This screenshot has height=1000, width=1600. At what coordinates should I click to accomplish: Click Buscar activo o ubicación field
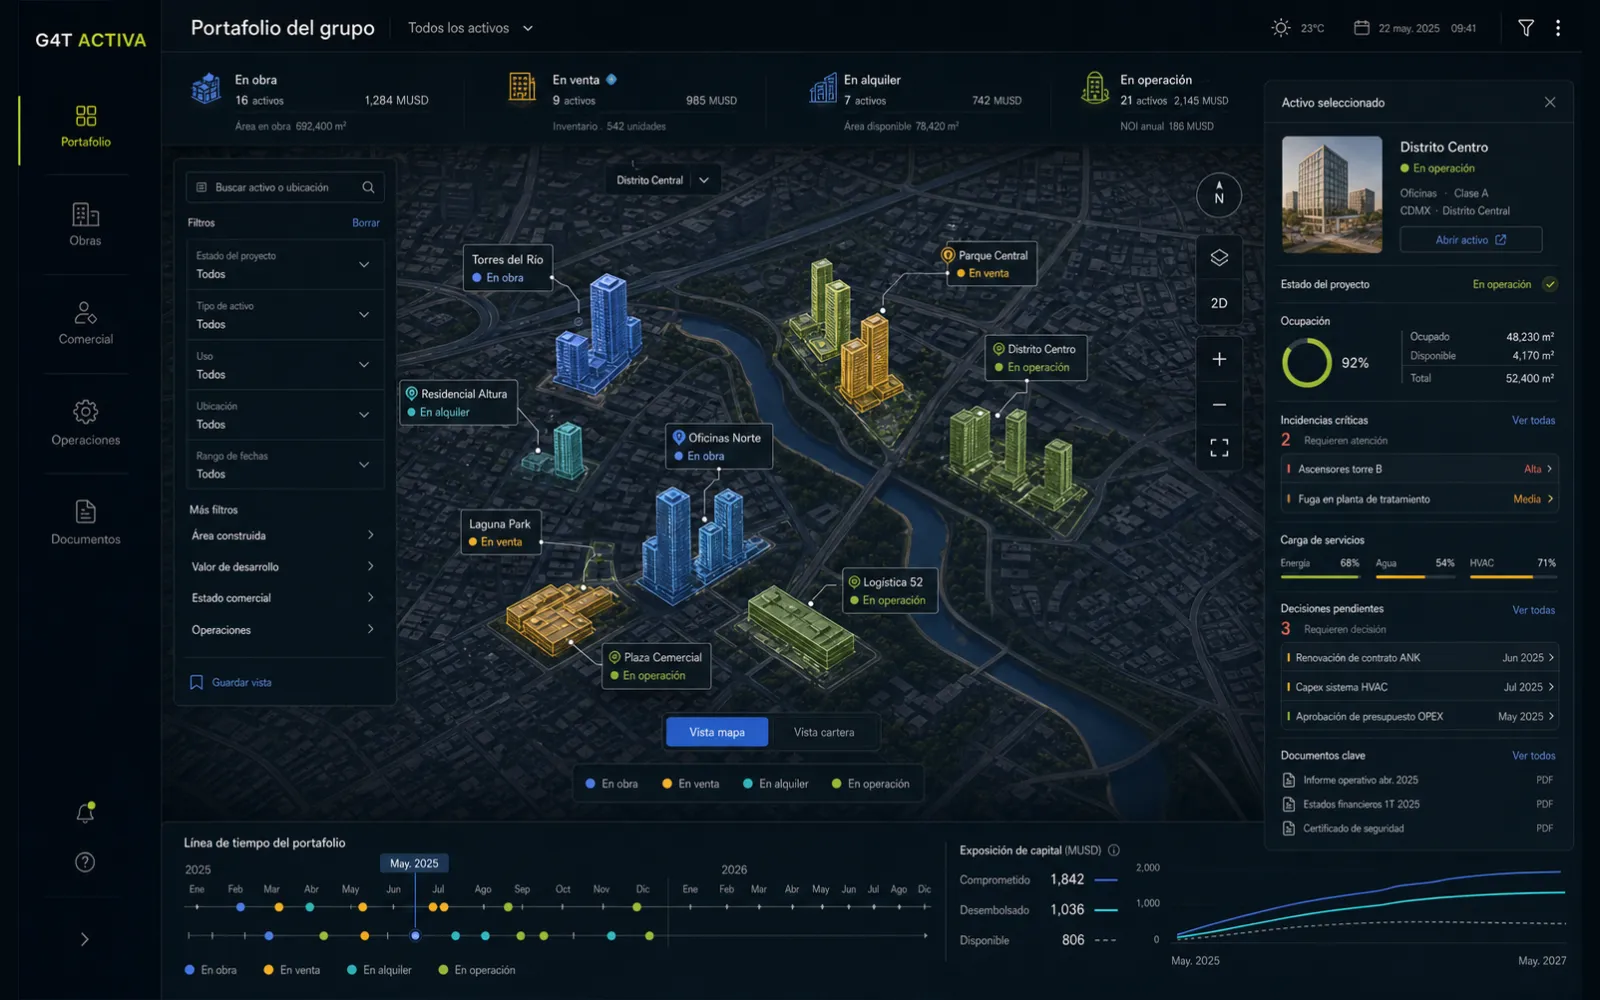coord(285,187)
